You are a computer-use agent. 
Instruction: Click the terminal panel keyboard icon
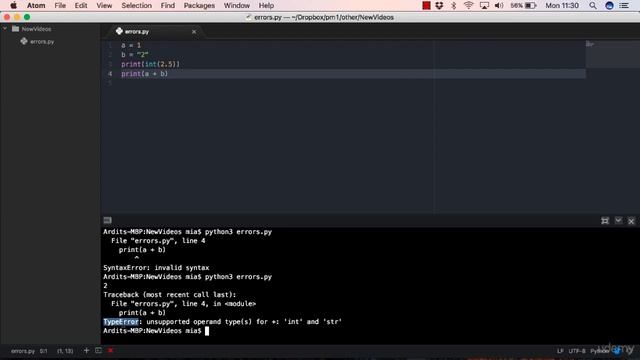pos(107,220)
